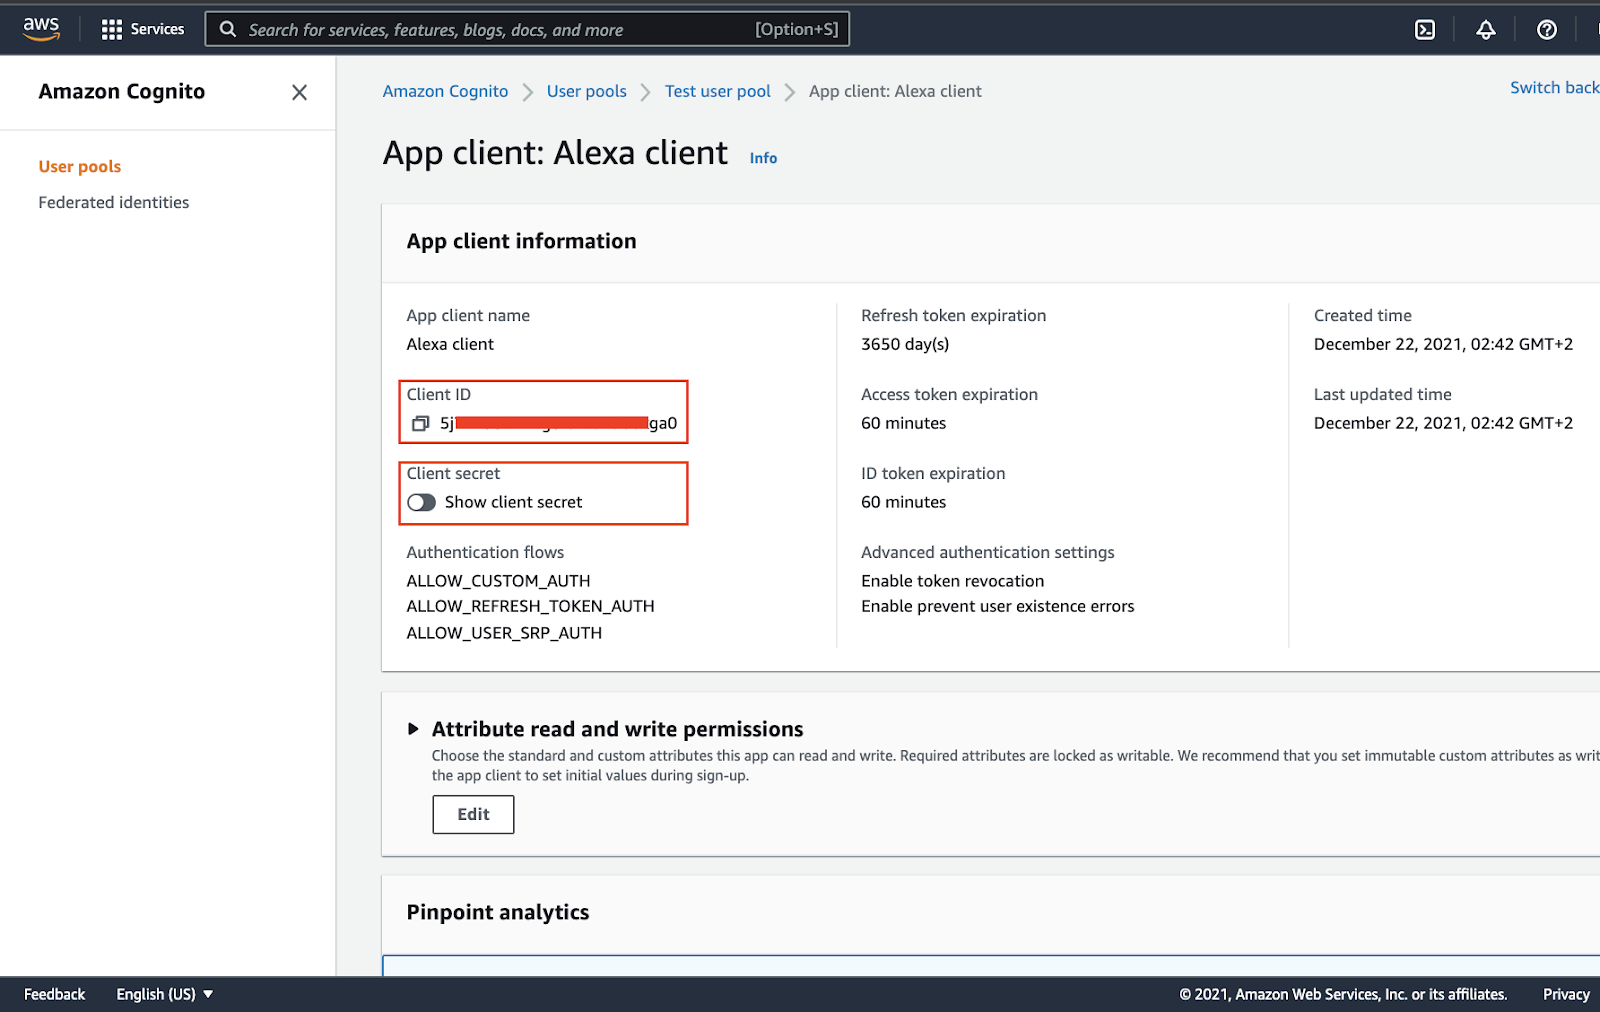Click the Feedback link in footer
Viewport: 1600px width, 1012px height.
coord(54,994)
